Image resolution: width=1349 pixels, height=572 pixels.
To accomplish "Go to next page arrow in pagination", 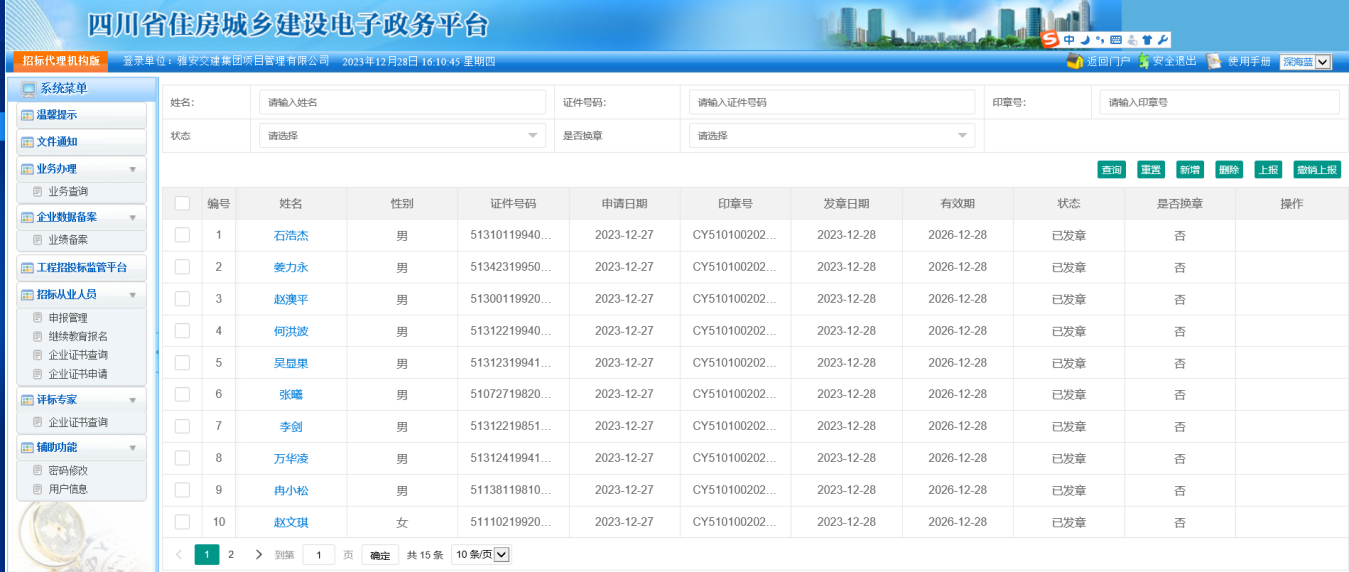I will (259, 554).
